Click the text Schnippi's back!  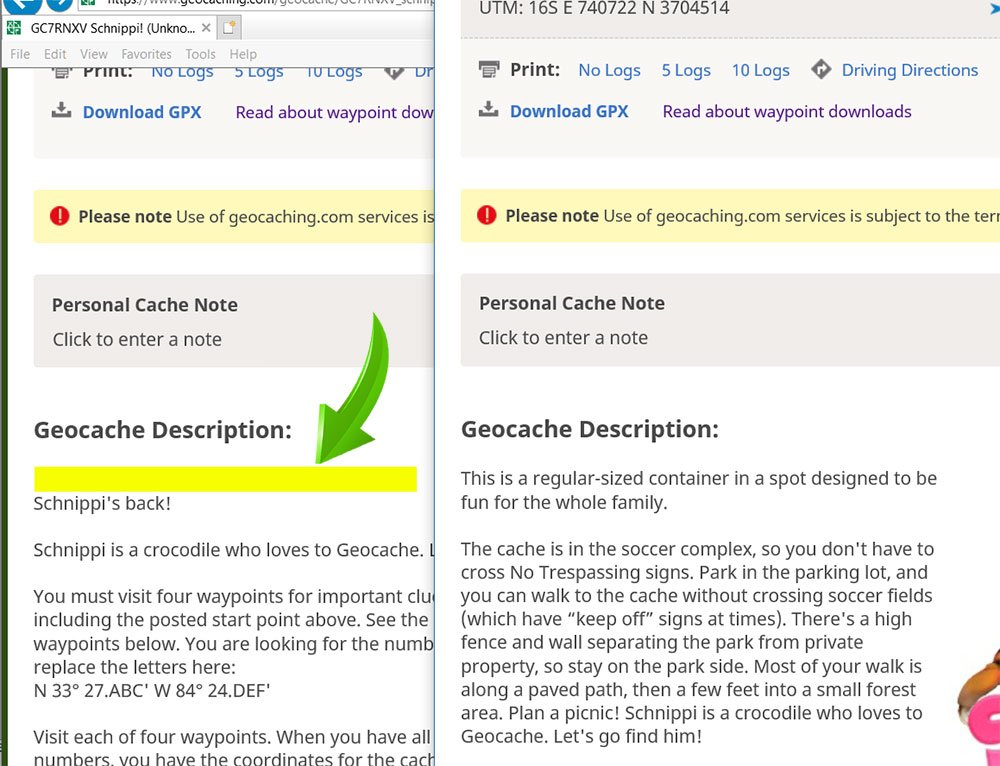[102, 503]
